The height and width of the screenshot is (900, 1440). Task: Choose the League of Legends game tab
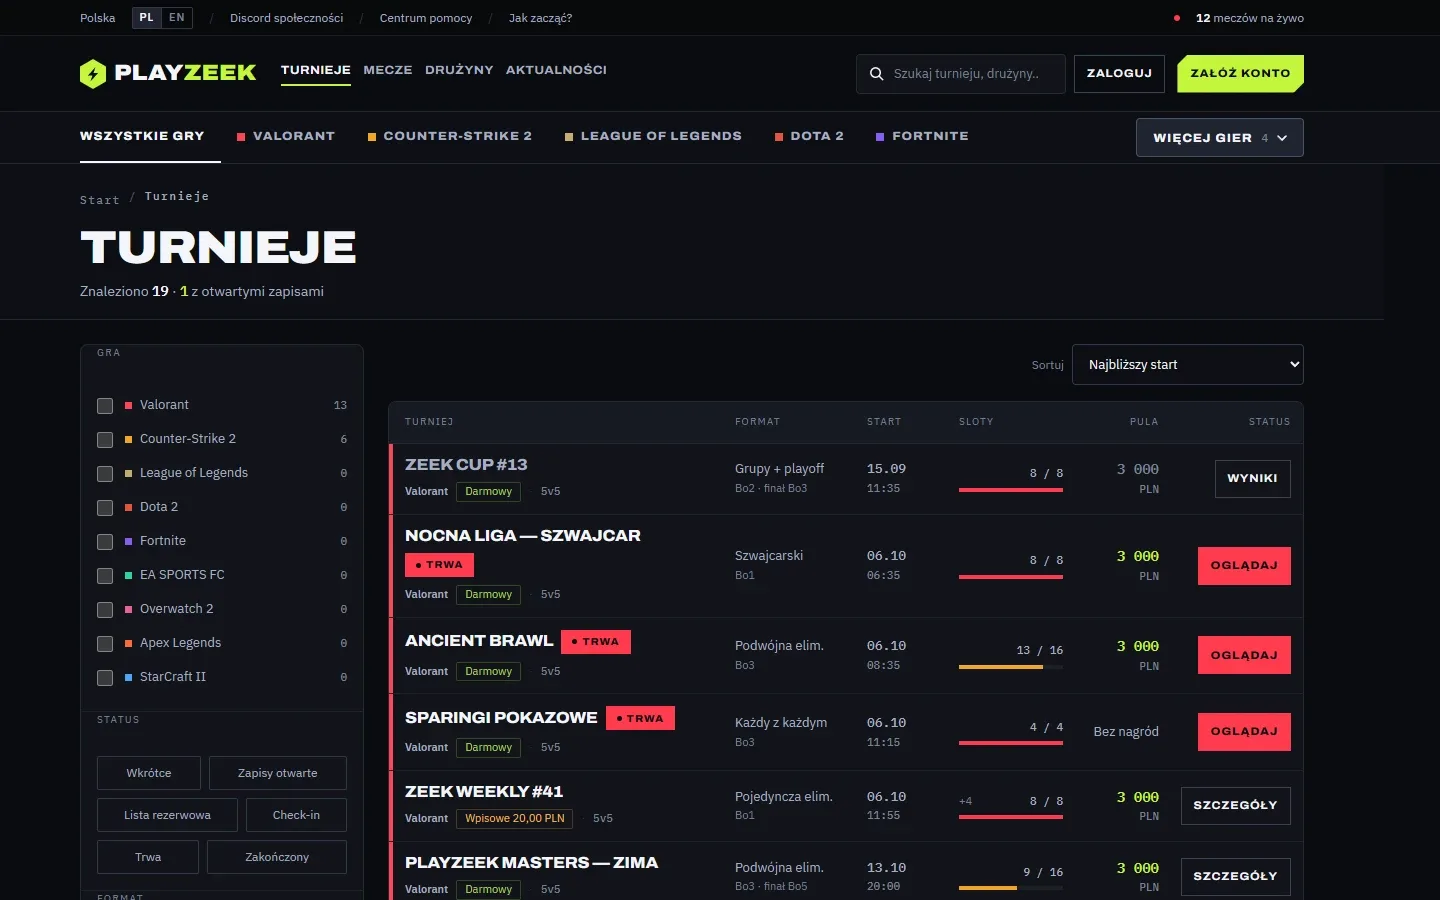(x=654, y=136)
